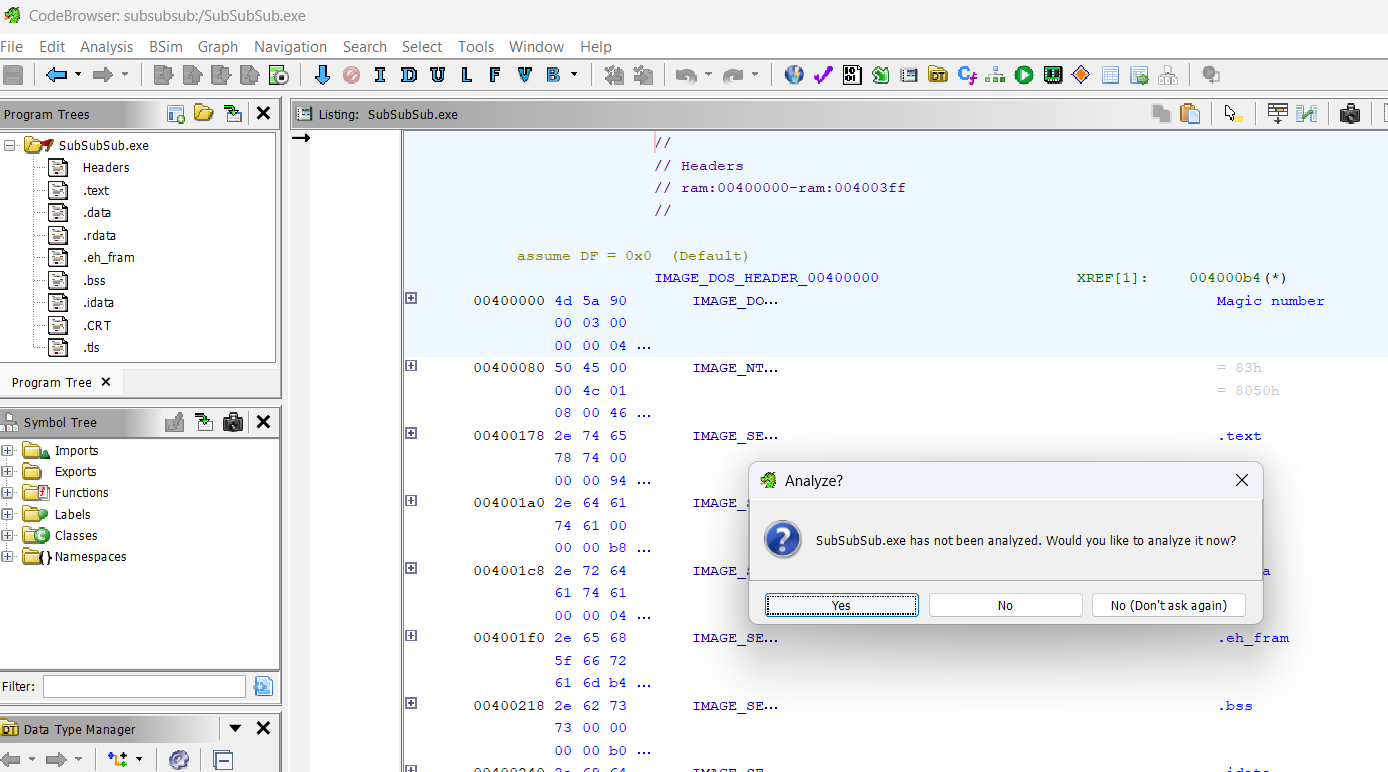Open Program Trees folder icon
1388x772 pixels.
coord(204,114)
